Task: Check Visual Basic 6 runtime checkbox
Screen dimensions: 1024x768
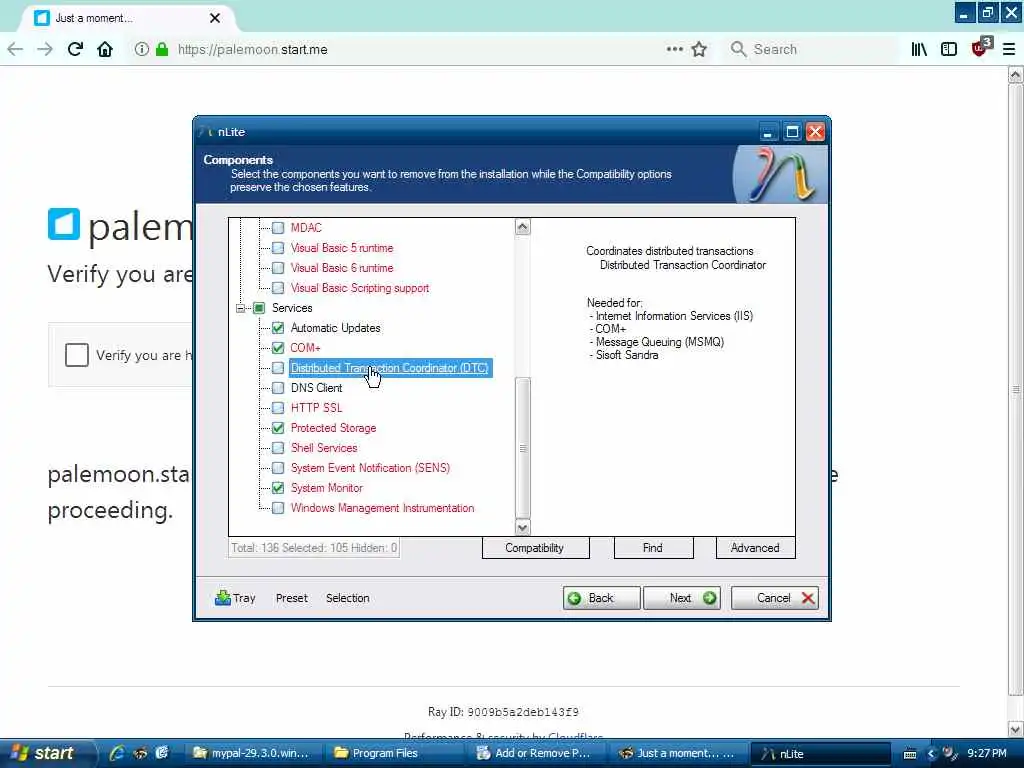Action: point(278,268)
